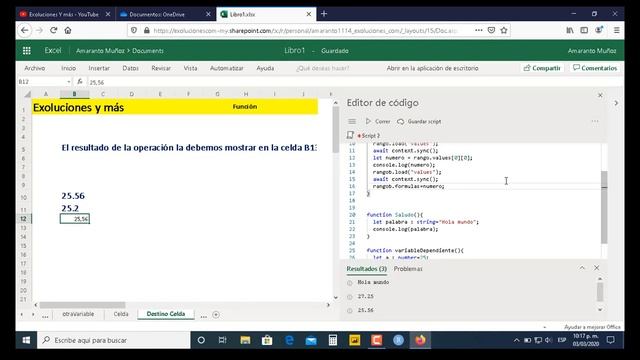Go to browser home page icon
Screen dimensions: 640x360
point(68,30)
